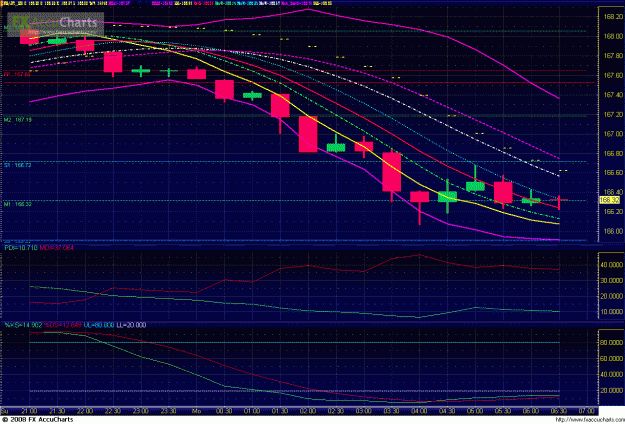The width and height of the screenshot is (625, 424).
Task: Click the Su day marker on time axis
Action: [5, 411]
